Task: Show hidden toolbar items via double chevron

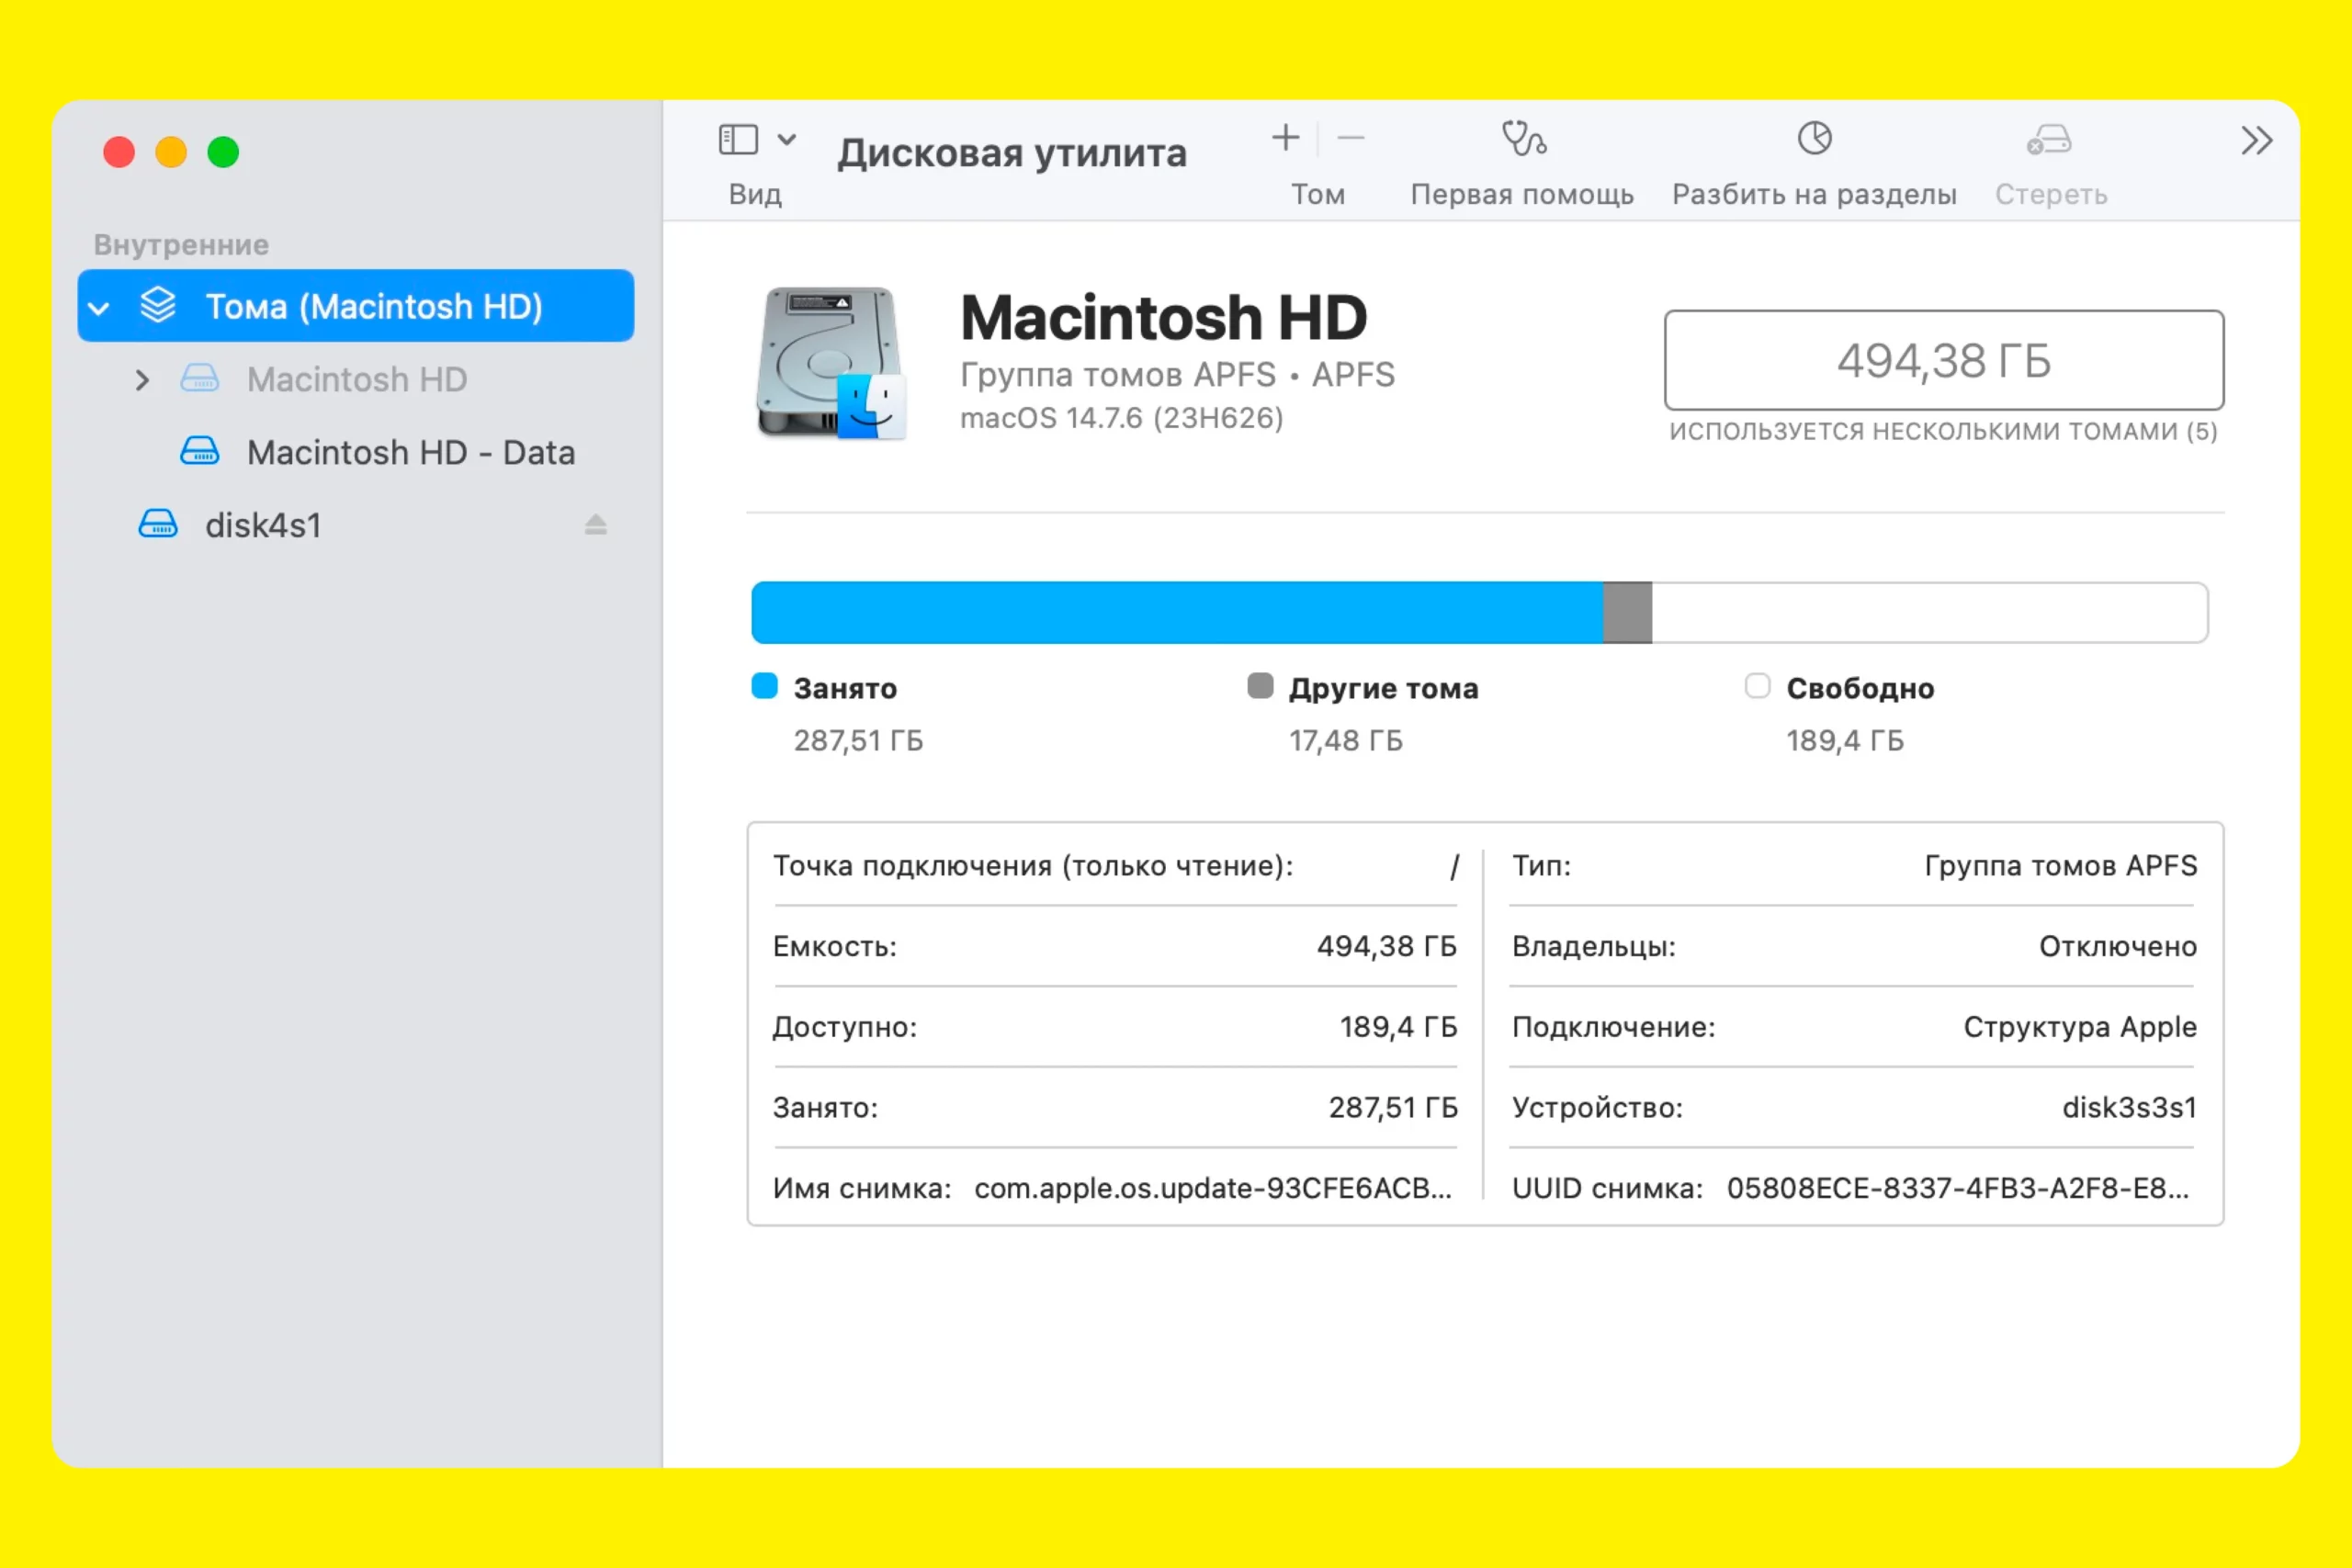Action: pos(2256,140)
